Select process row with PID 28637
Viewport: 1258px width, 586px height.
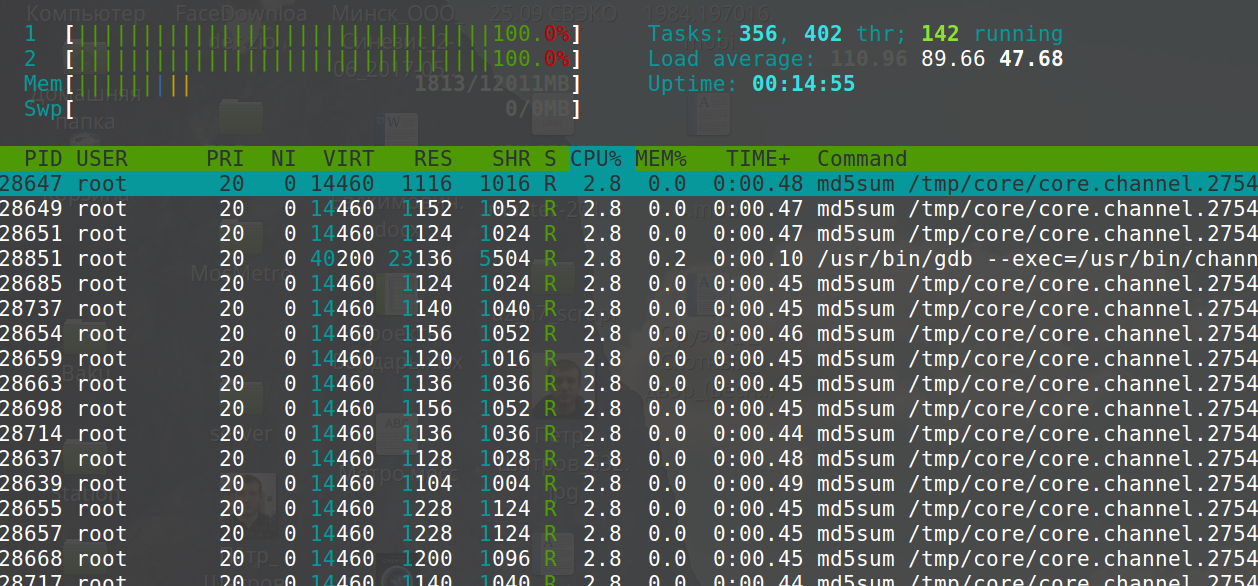coord(629,459)
